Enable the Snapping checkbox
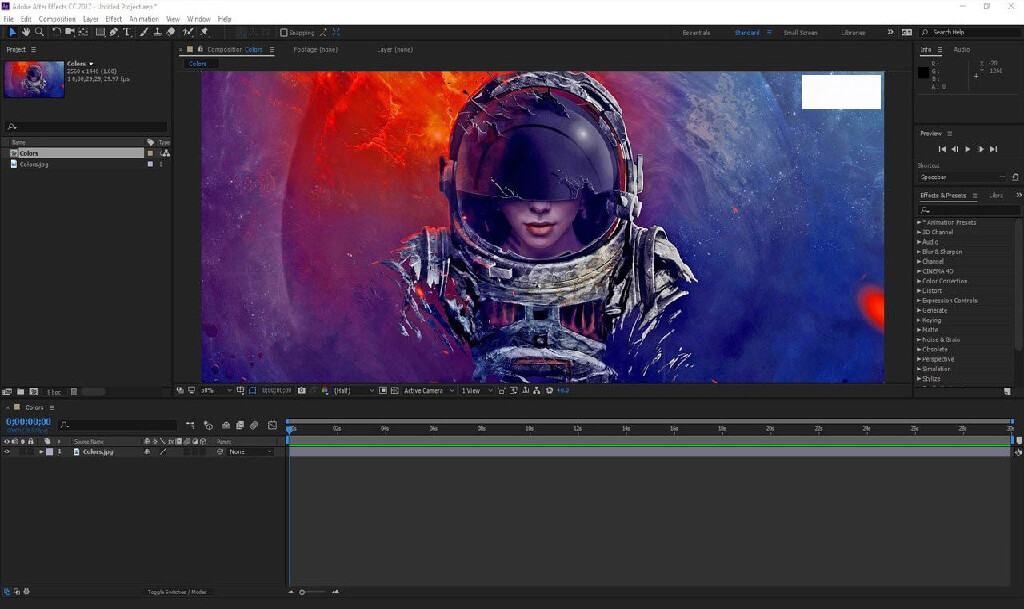Screen dimensions: 1024x609 coord(283,32)
